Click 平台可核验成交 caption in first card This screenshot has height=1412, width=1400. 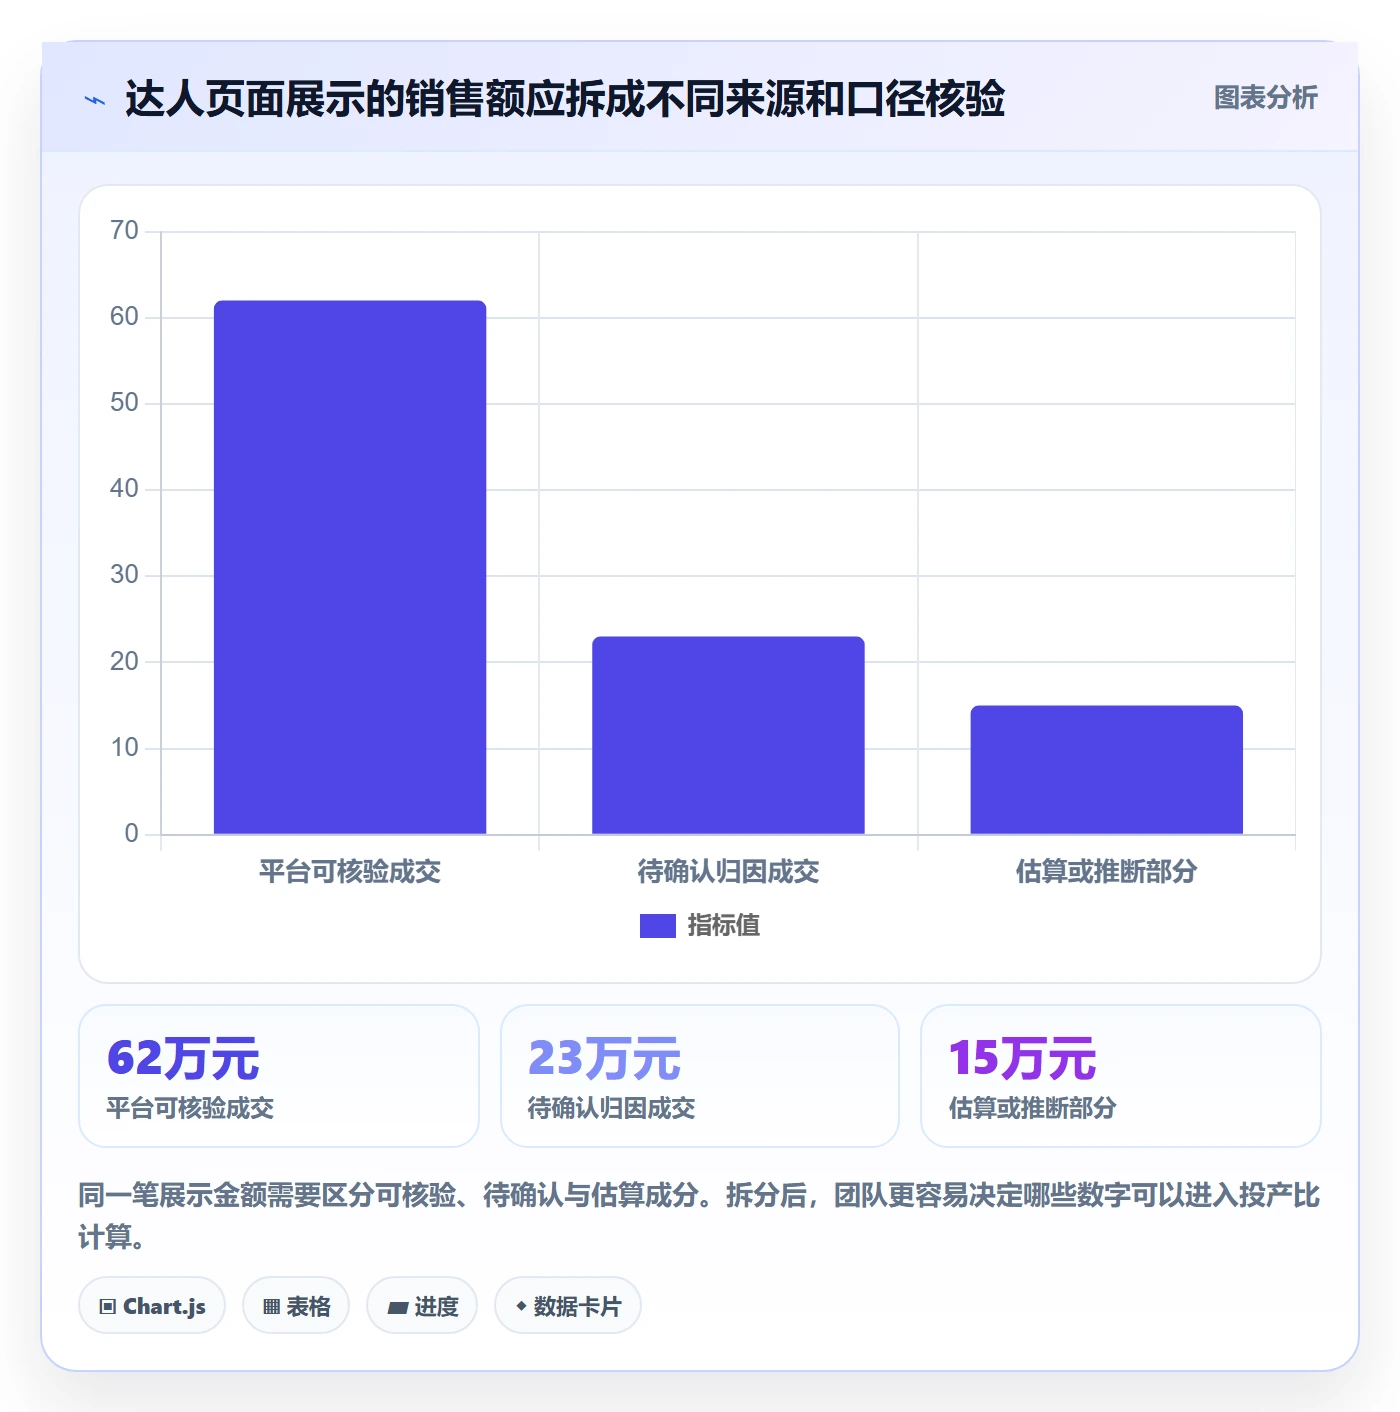(x=190, y=1108)
